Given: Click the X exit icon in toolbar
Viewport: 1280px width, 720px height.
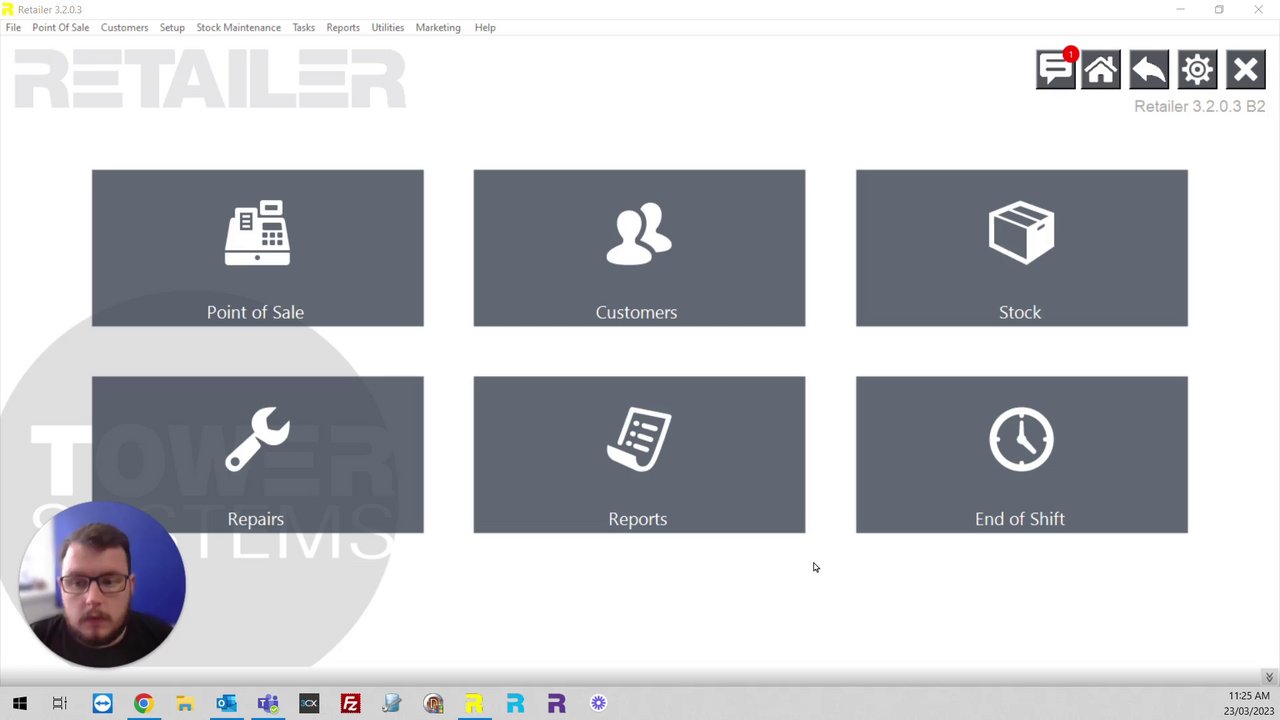Looking at the screenshot, I should point(1245,70).
